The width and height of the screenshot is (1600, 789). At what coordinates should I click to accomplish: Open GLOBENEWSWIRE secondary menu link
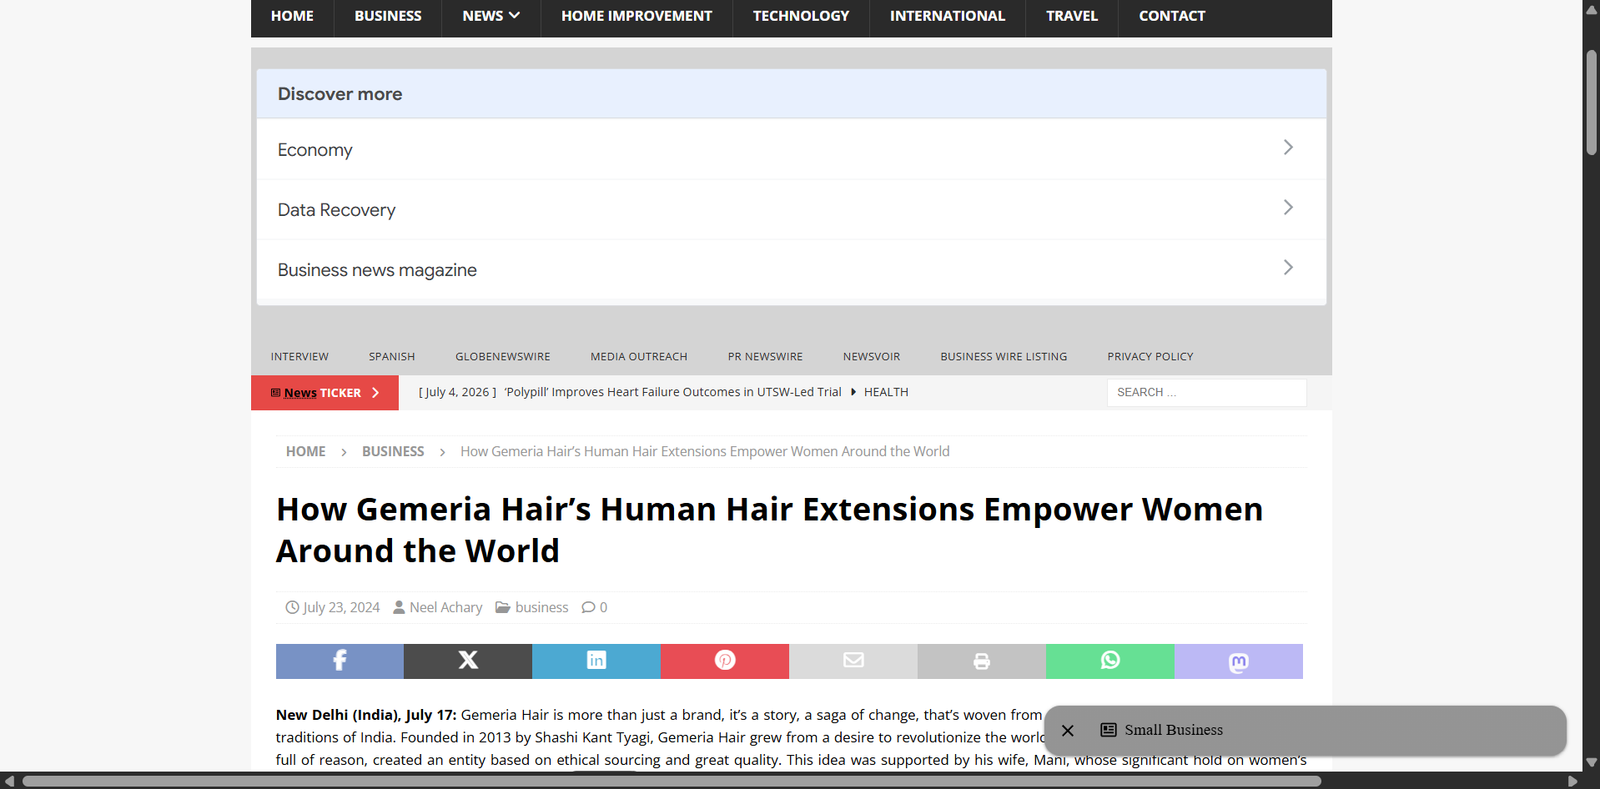pos(503,356)
